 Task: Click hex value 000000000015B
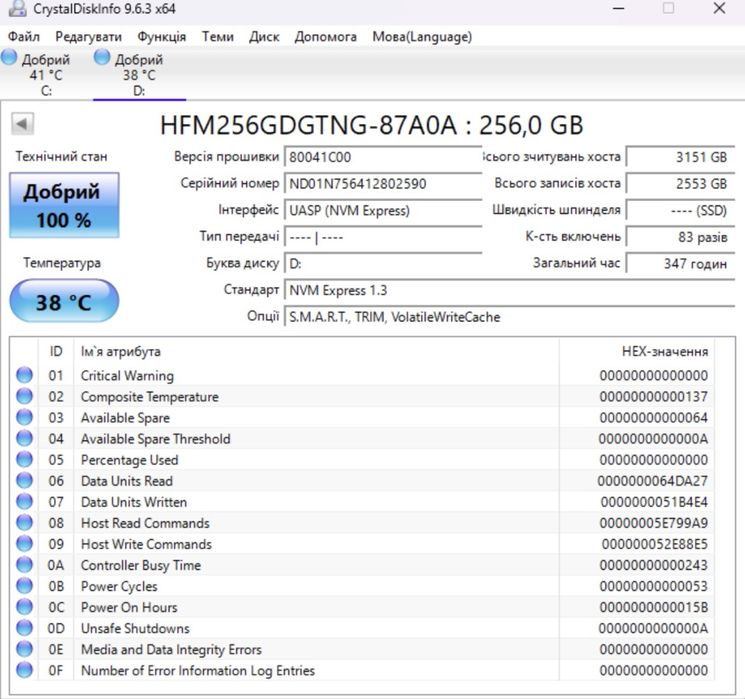[x=653, y=607]
